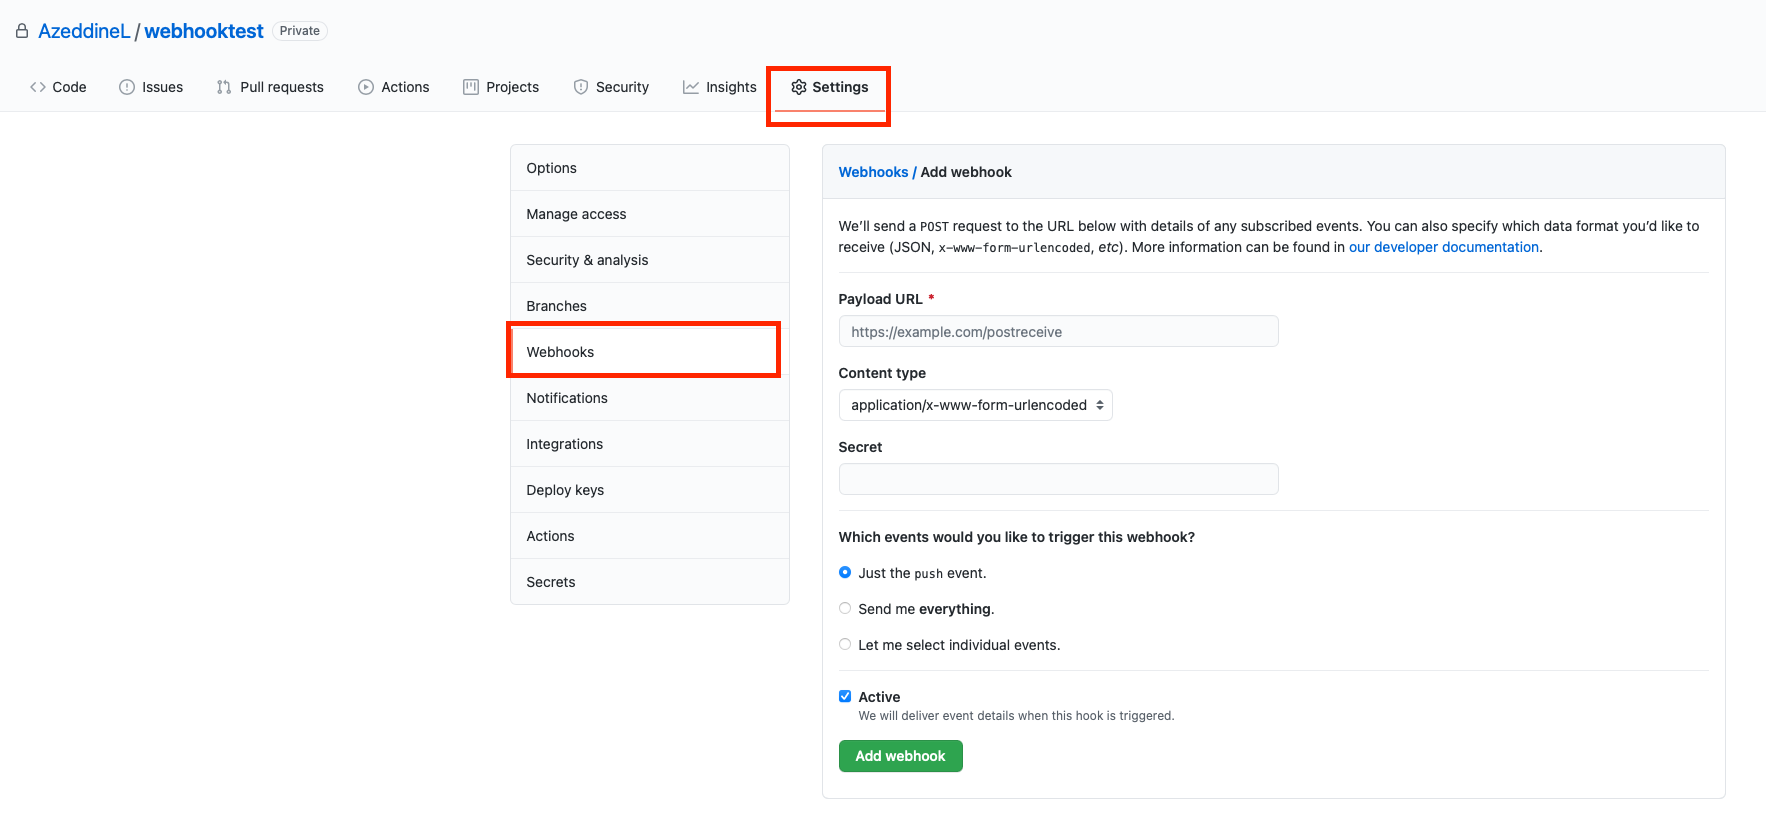Focus the Payload URL input field
The image size is (1766, 838).
(1059, 332)
